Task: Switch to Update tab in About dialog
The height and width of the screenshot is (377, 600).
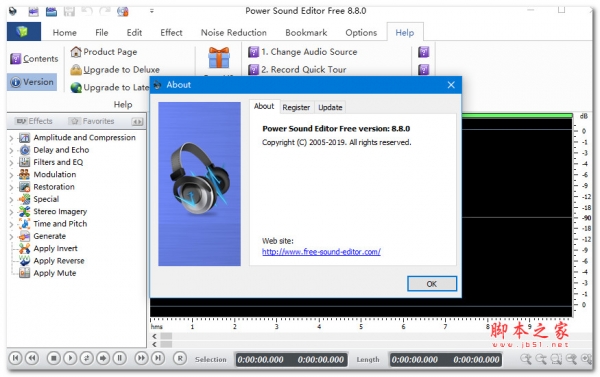Action: tap(330, 108)
